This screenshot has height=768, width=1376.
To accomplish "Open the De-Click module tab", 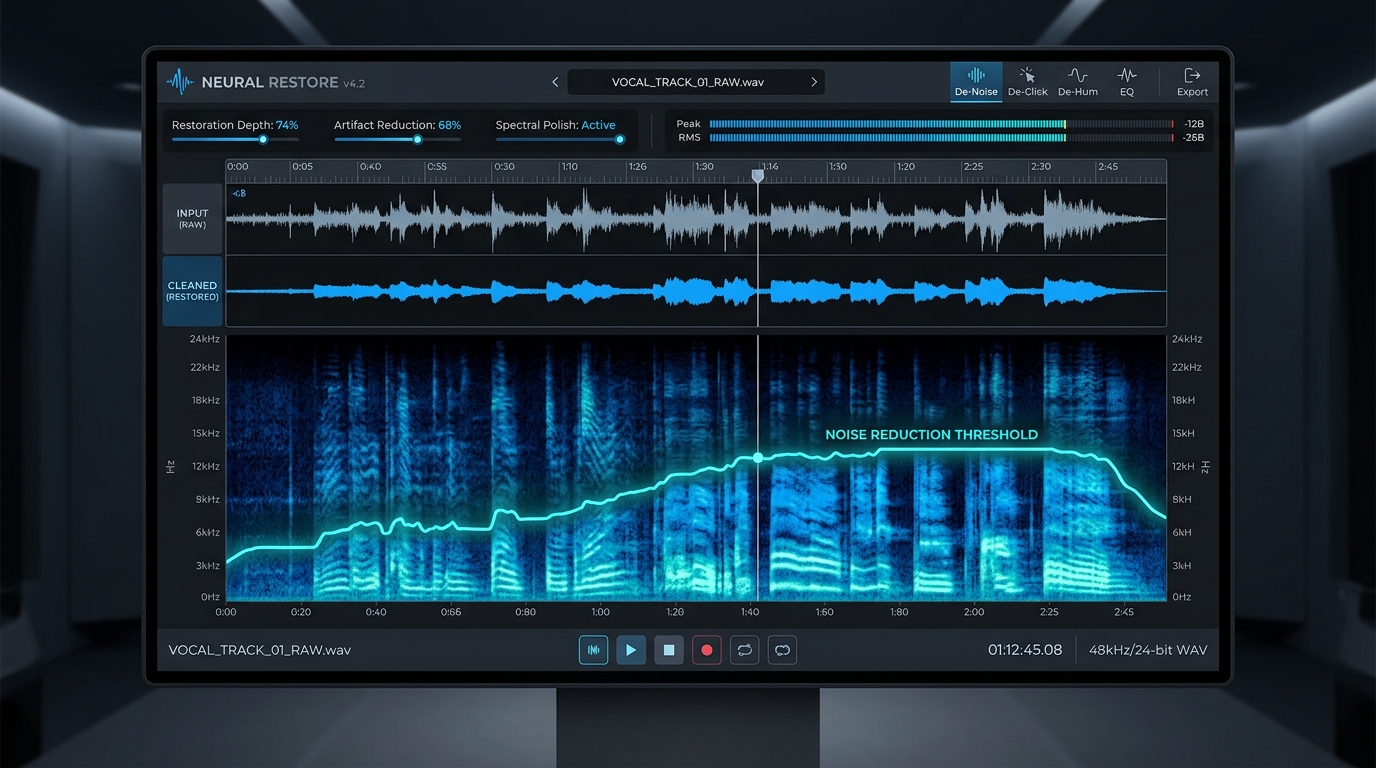I will tap(1027, 82).
